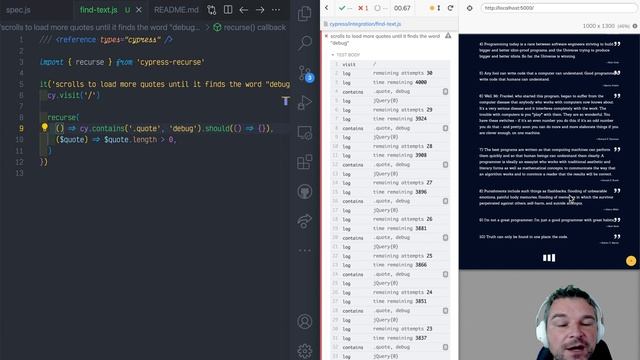Click the localhost:5000 URL field
Viewport: 640px width, 360px height.
point(558,8)
